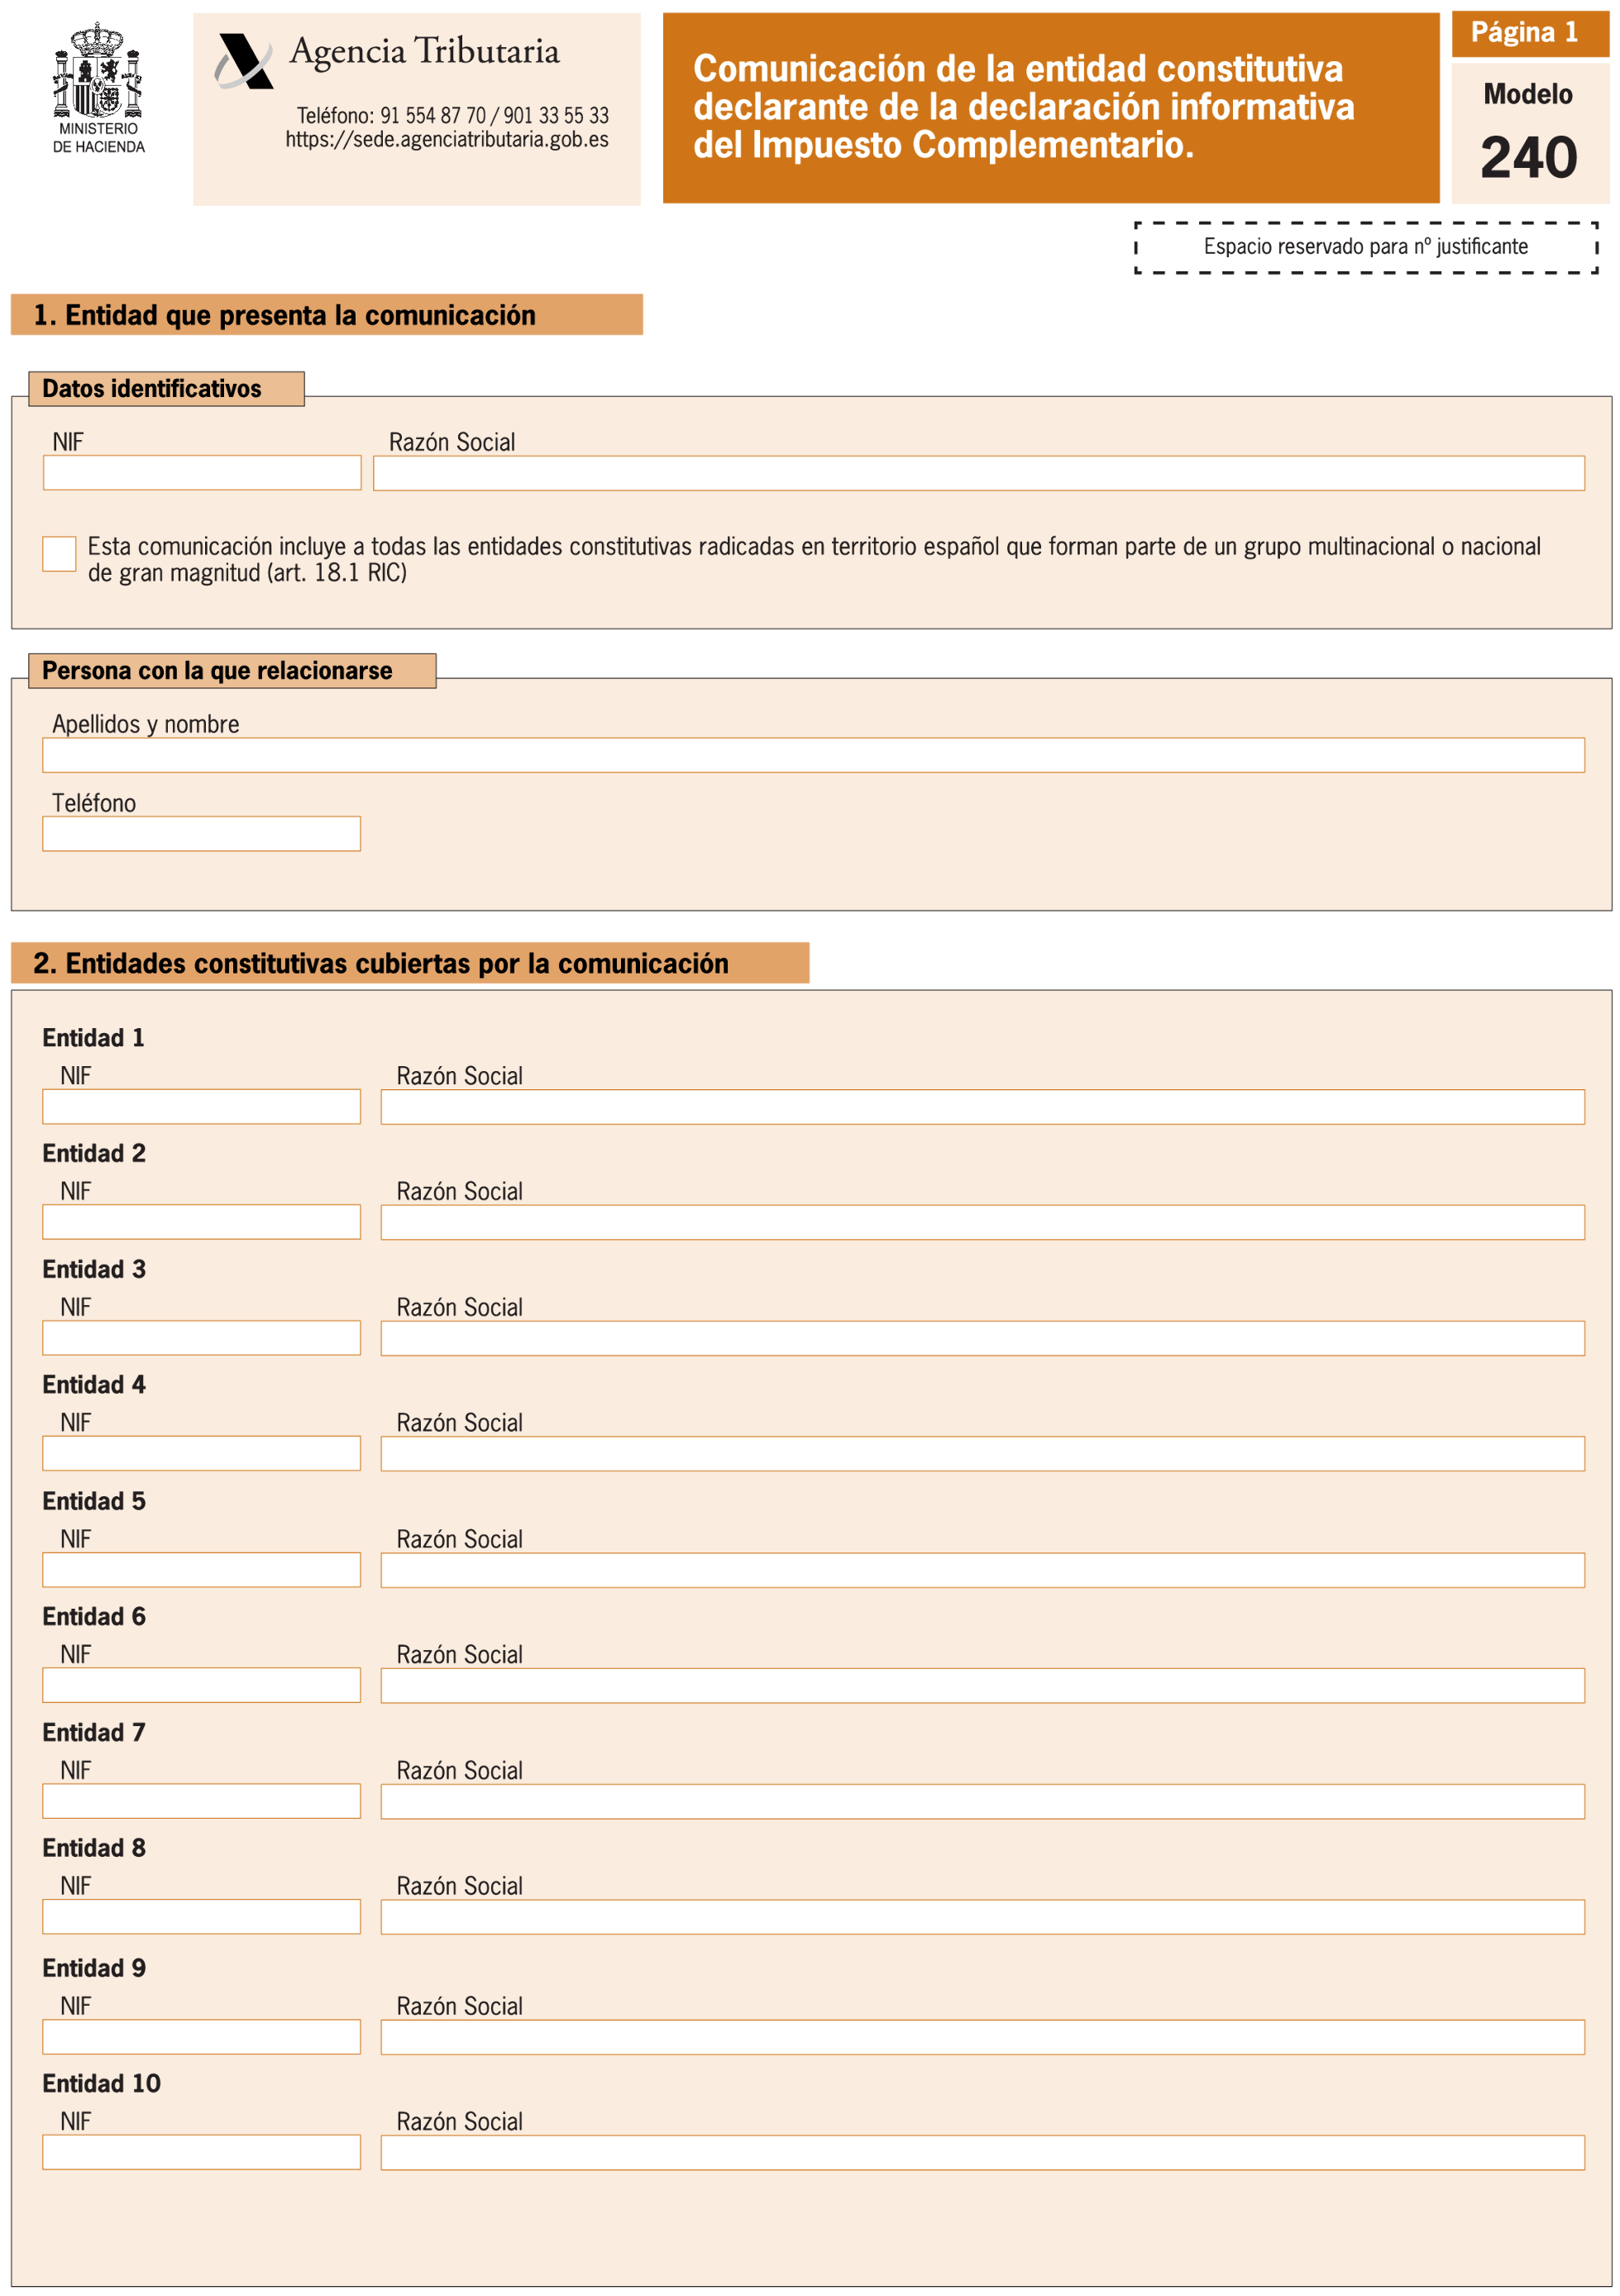Select the Entidad 1 NIF field

coord(201,1107)
